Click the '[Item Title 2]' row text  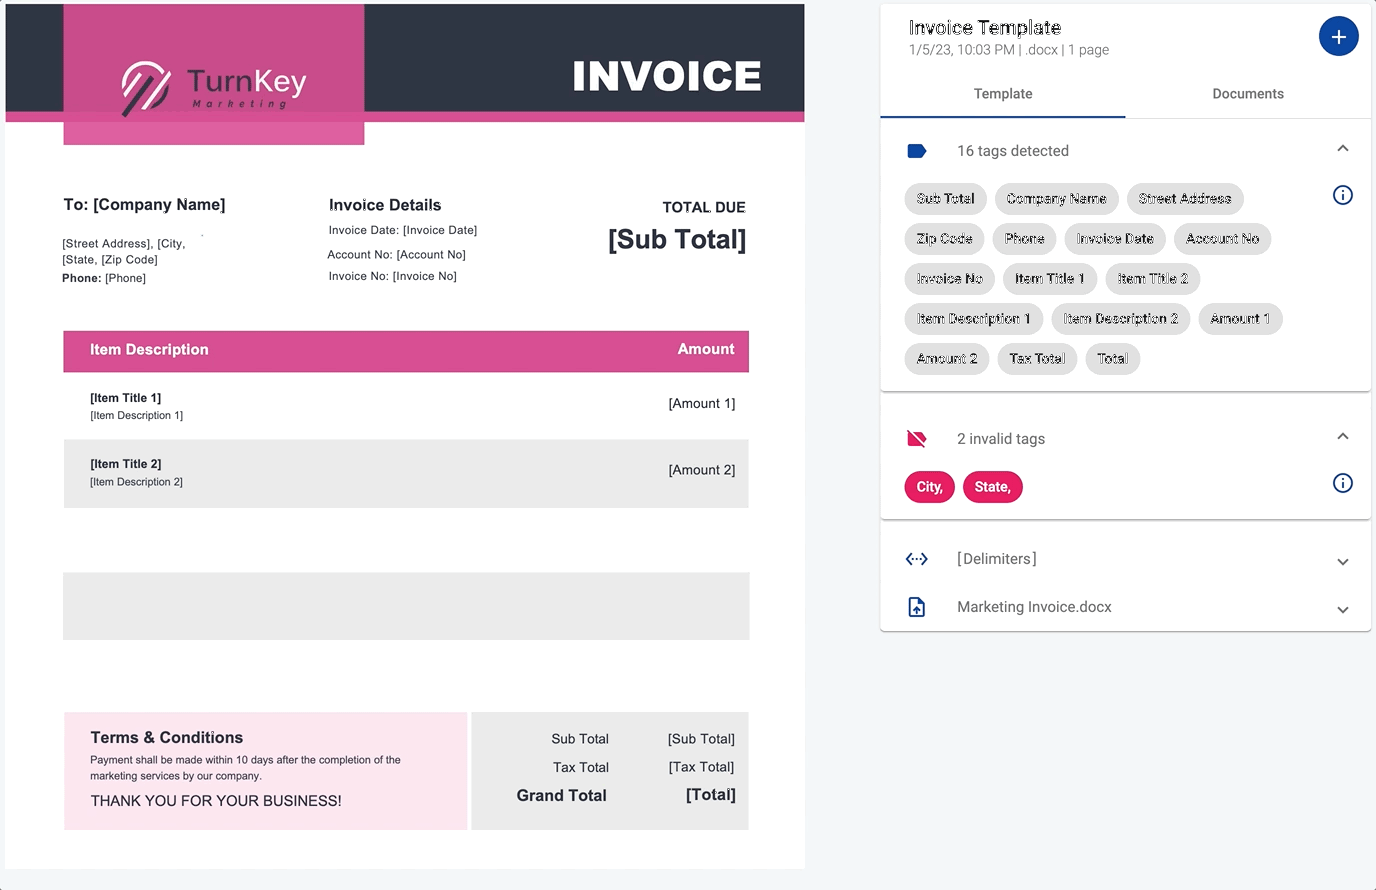point(125,464)
